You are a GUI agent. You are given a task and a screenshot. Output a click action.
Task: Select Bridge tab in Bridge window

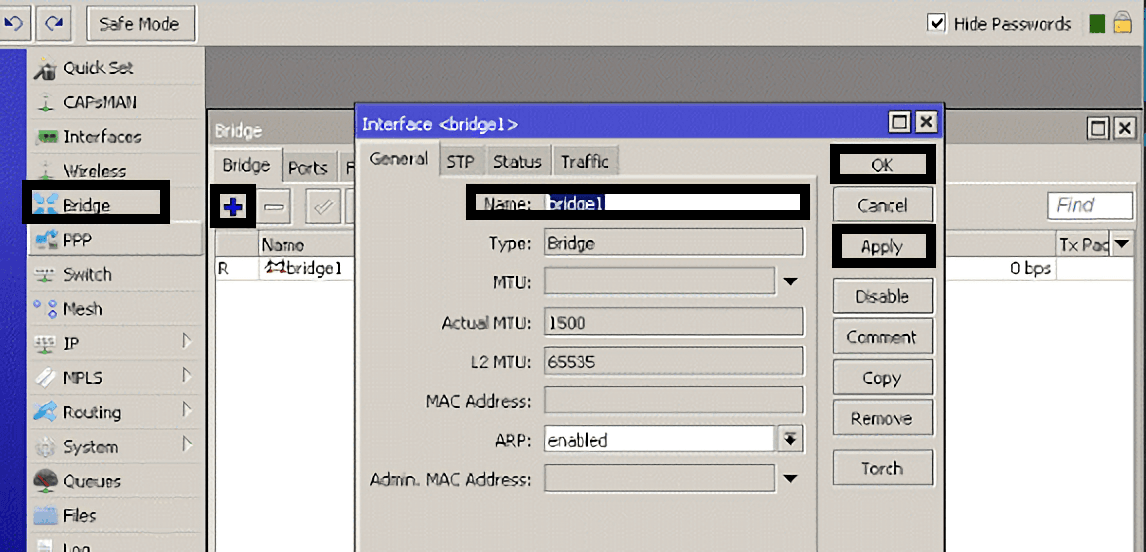(x=246, y=166)
